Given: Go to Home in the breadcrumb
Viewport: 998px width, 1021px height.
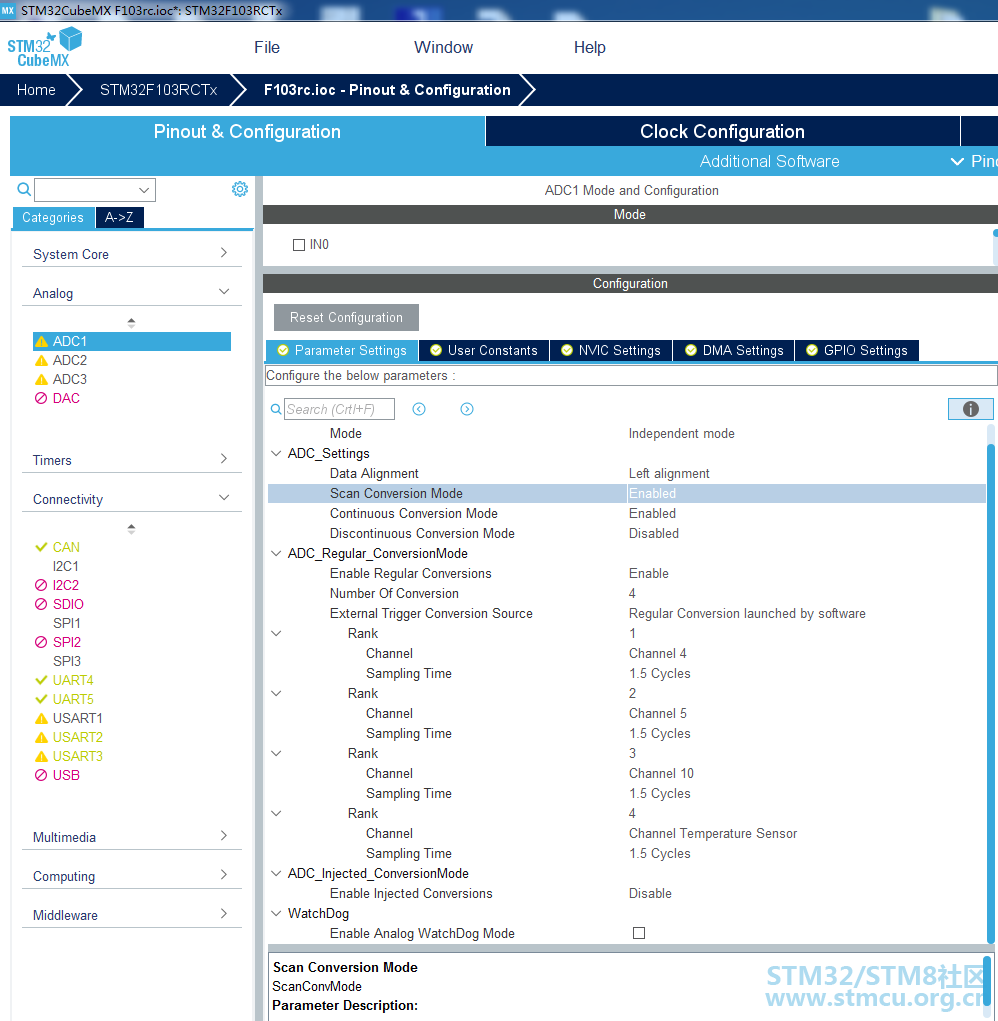Looking at the screenshot, I should [36, 90].
